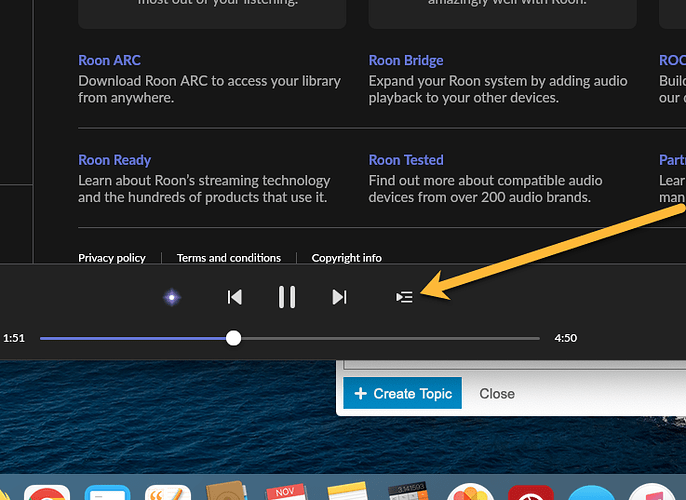Image resolution: width=686 pixels, height=500 pixels.
Task: Click the elapsed time 1:51
Action: pyautogui.click(x=14, y=338)
